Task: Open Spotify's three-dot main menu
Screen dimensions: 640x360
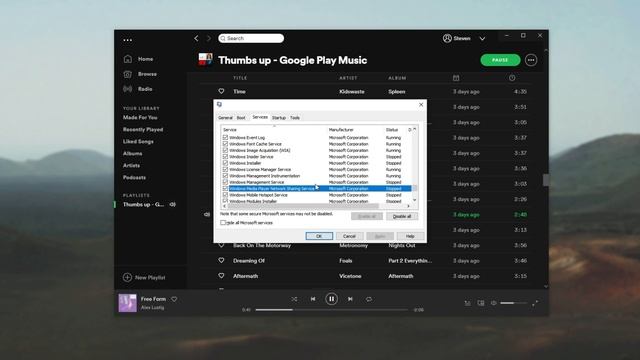Action: (127, 40)
